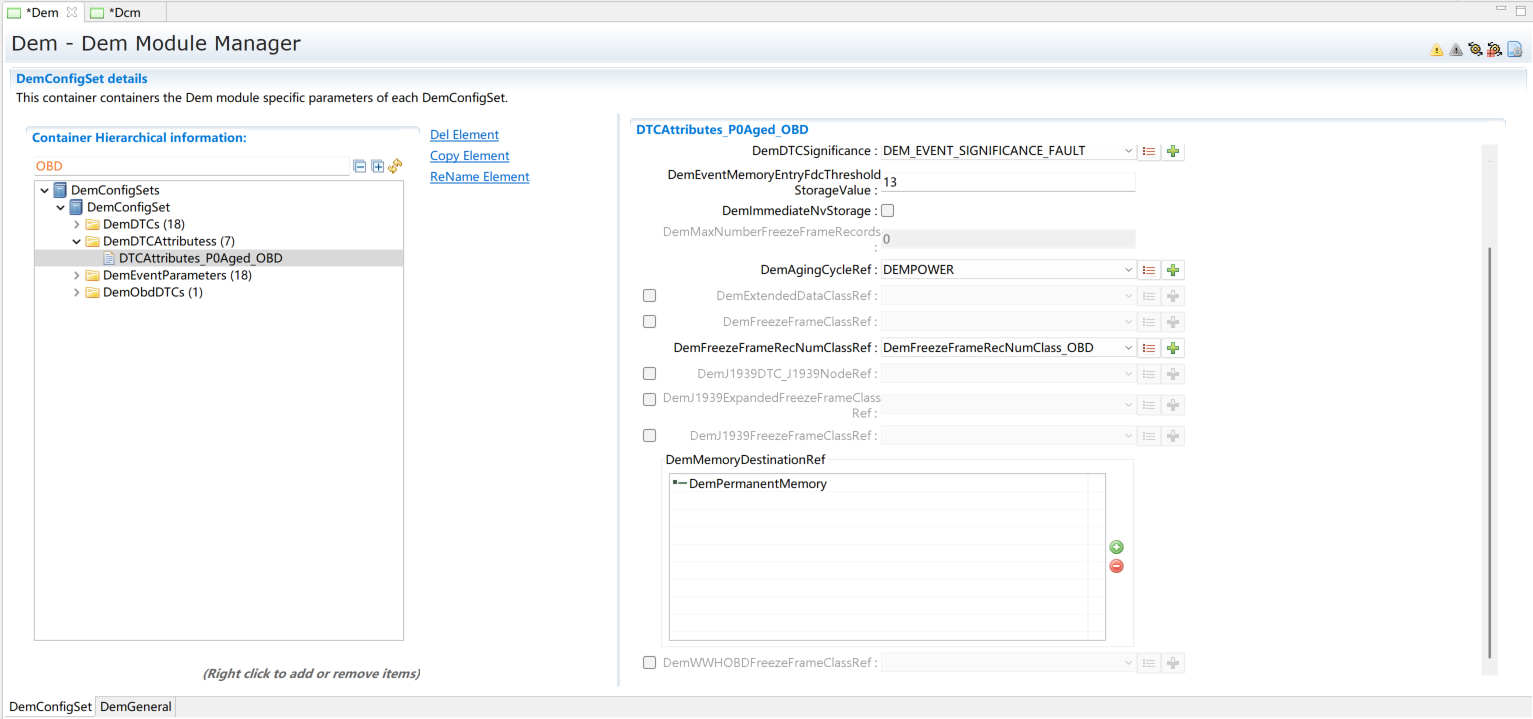Switch to the DemGeneral bottom tab
Screen dimensions: 1533x719
click(136, 707)
